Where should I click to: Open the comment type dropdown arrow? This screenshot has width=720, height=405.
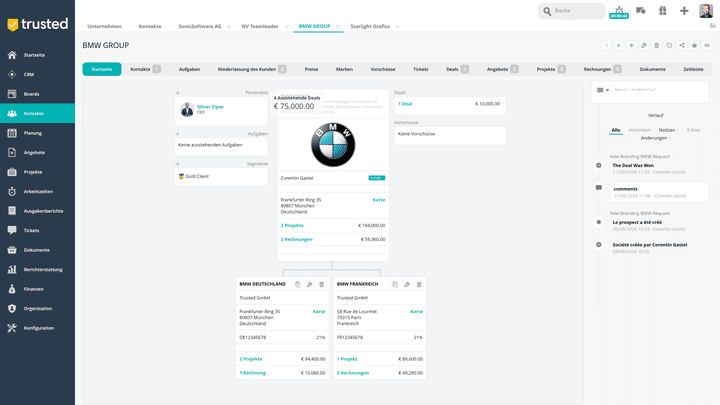(x=607, y=90)
